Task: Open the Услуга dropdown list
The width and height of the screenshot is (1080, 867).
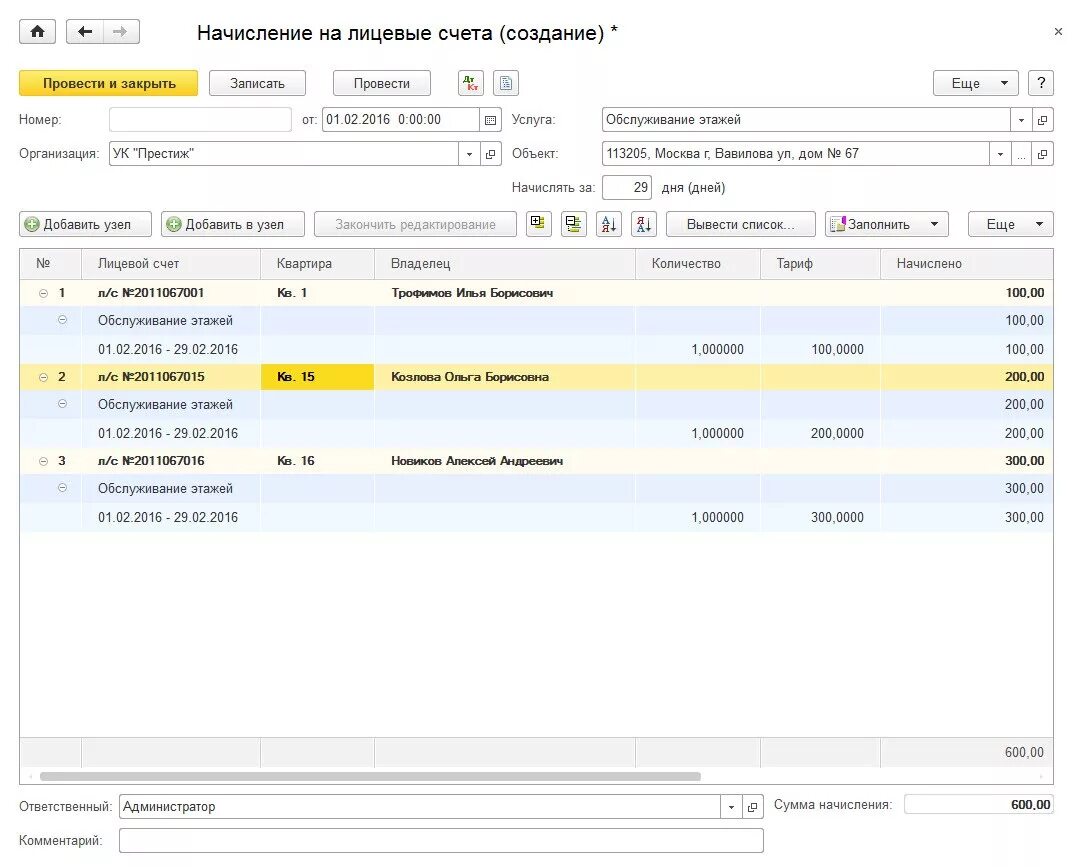Action: pos(1021,120)
